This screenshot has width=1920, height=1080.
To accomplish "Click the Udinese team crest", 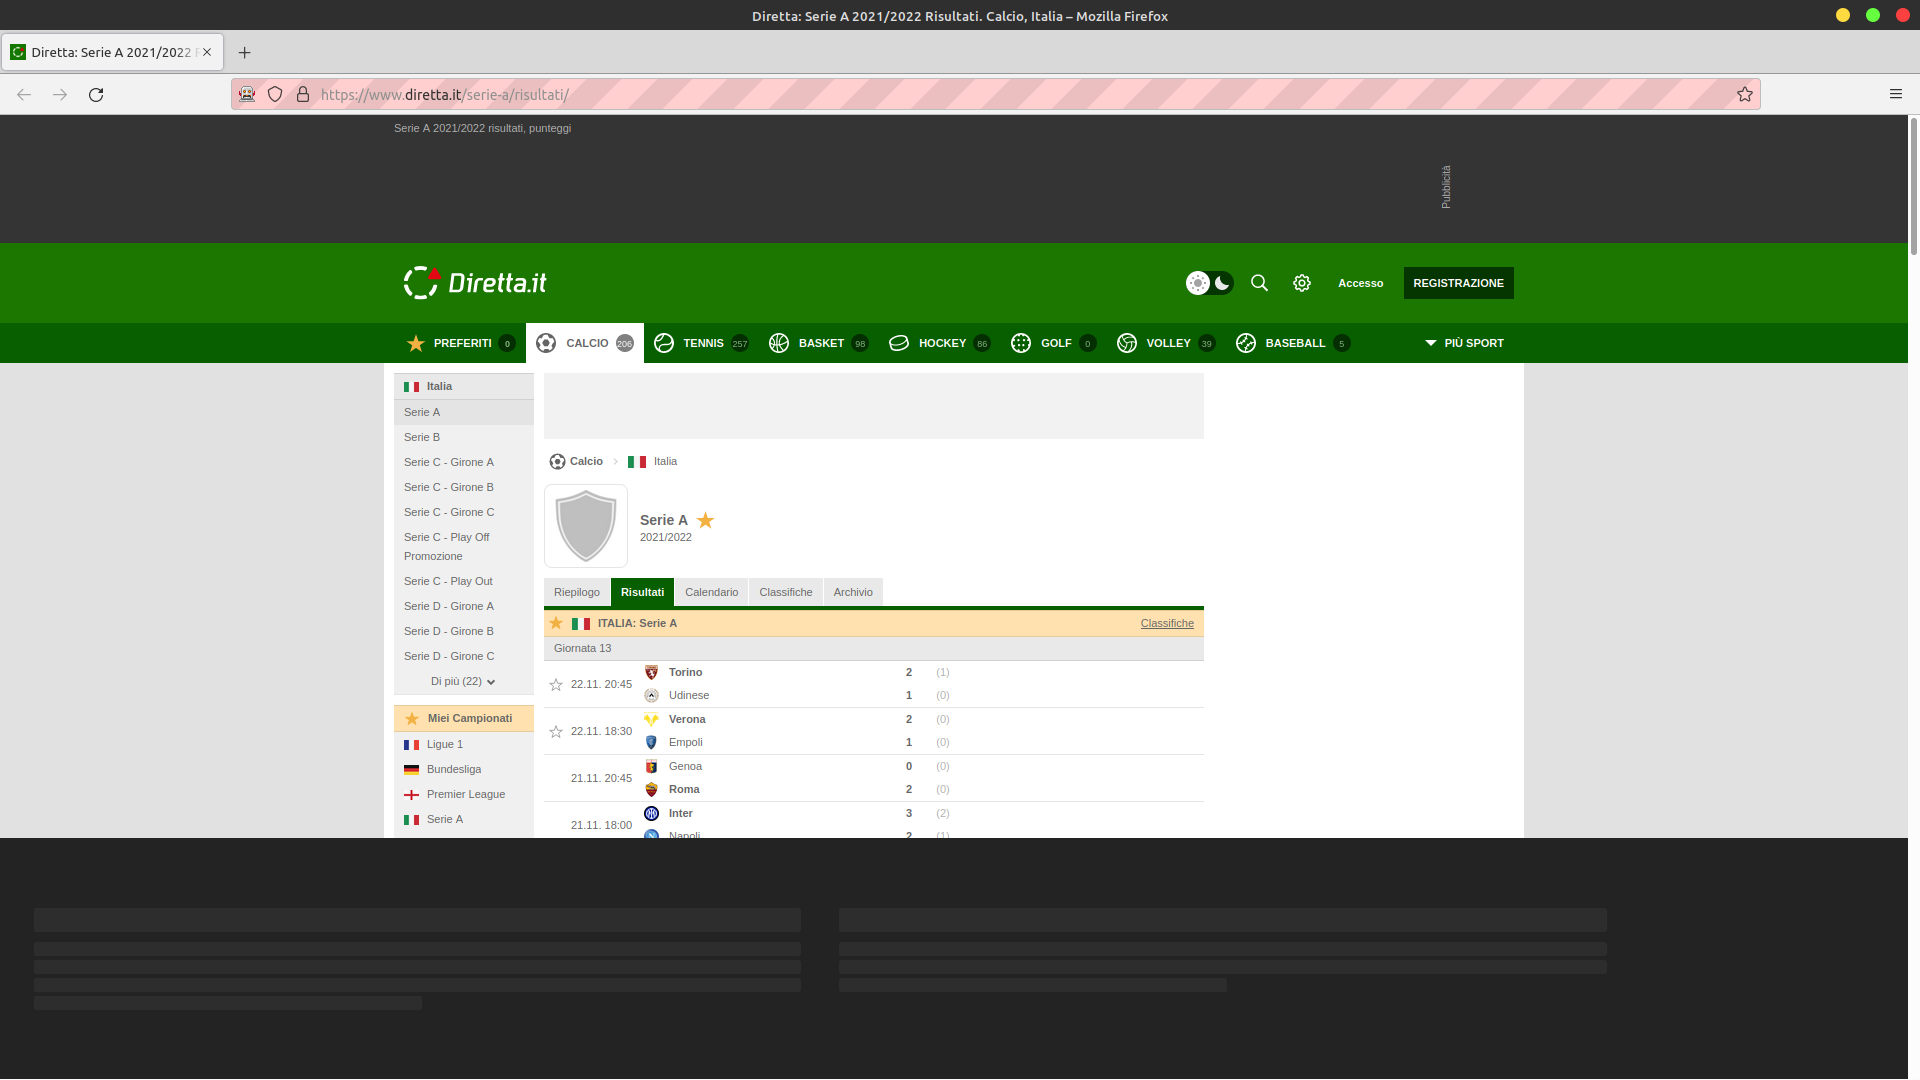I will tap(651, 695).
